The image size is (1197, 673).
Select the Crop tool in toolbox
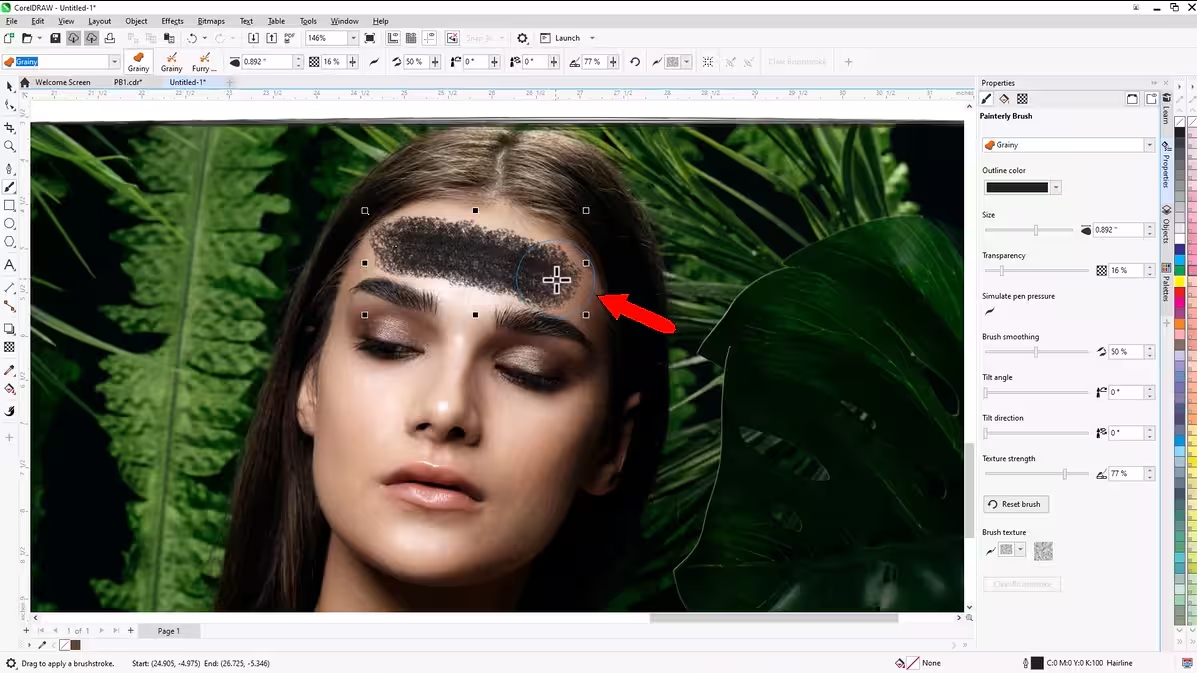[10, 128]
